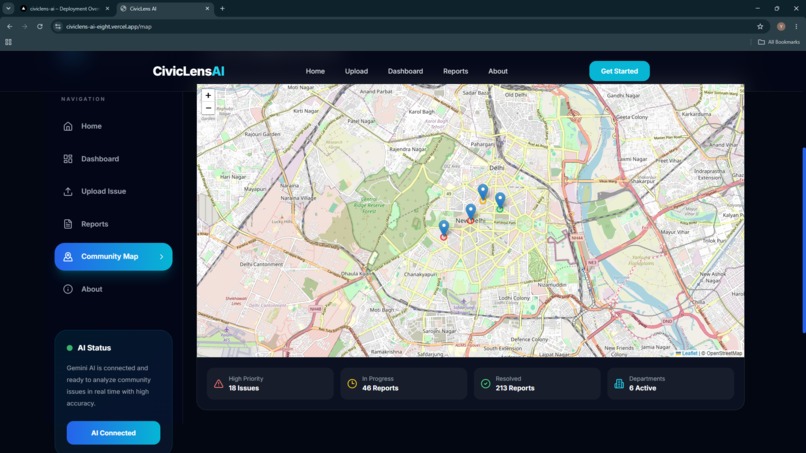Zoom out of the map with the minus button
The image size is (806, 453).
pos(208,108)
